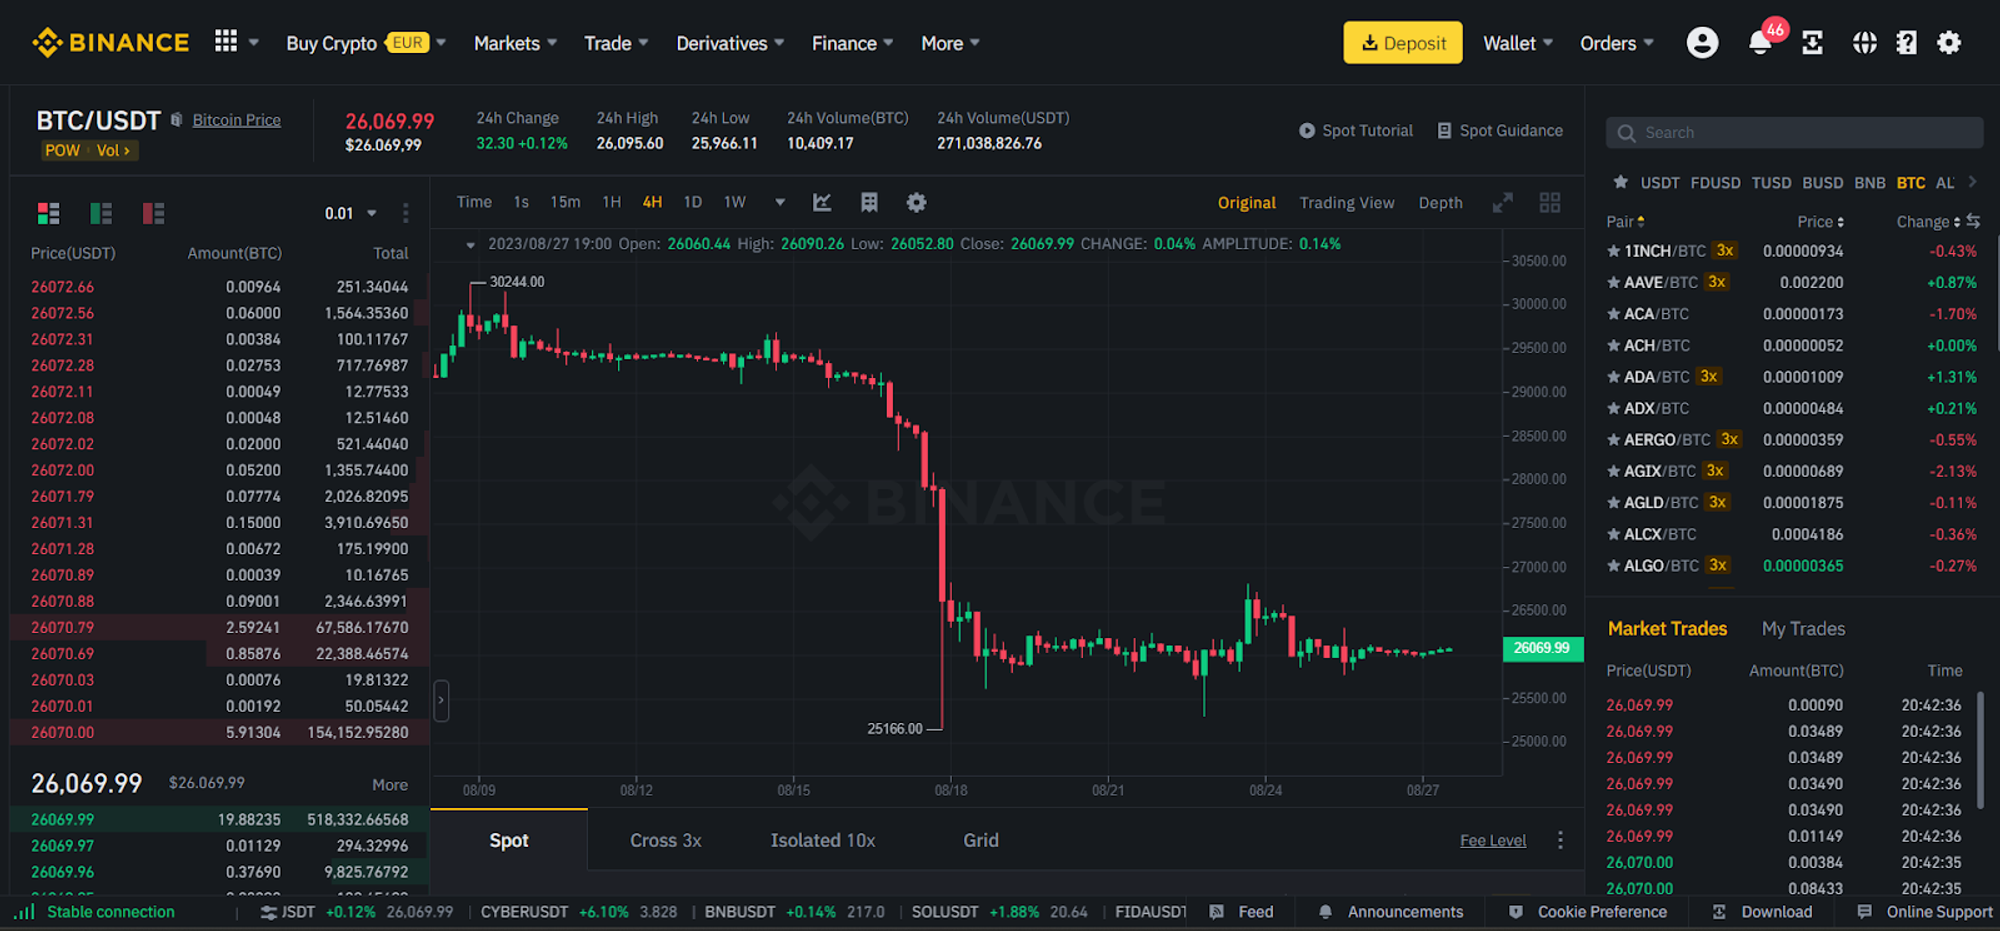Toggle the favorite star on AAVE/BTC
Image resolution: width=2000 pixels, height=931 pixels.
pos(1614,282)
